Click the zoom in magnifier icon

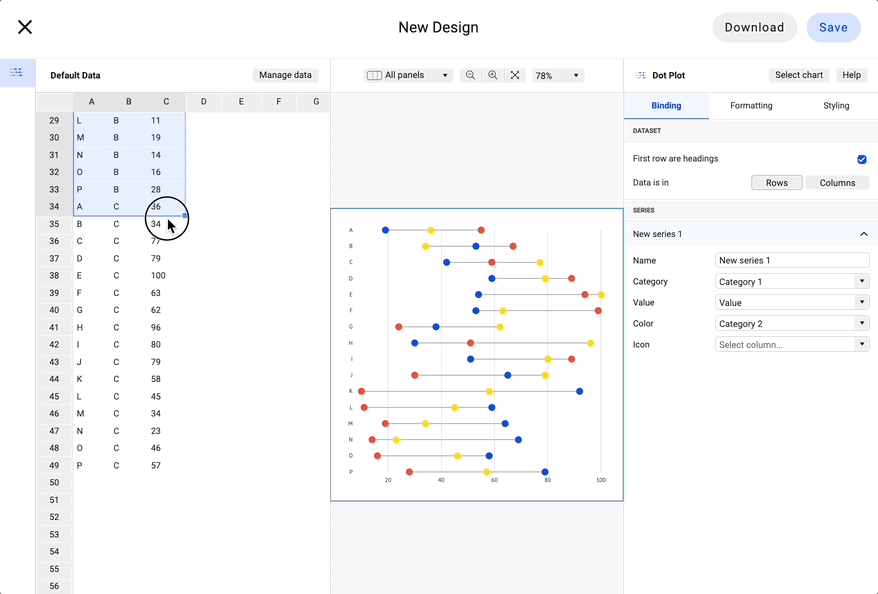[x=492, y=75]
